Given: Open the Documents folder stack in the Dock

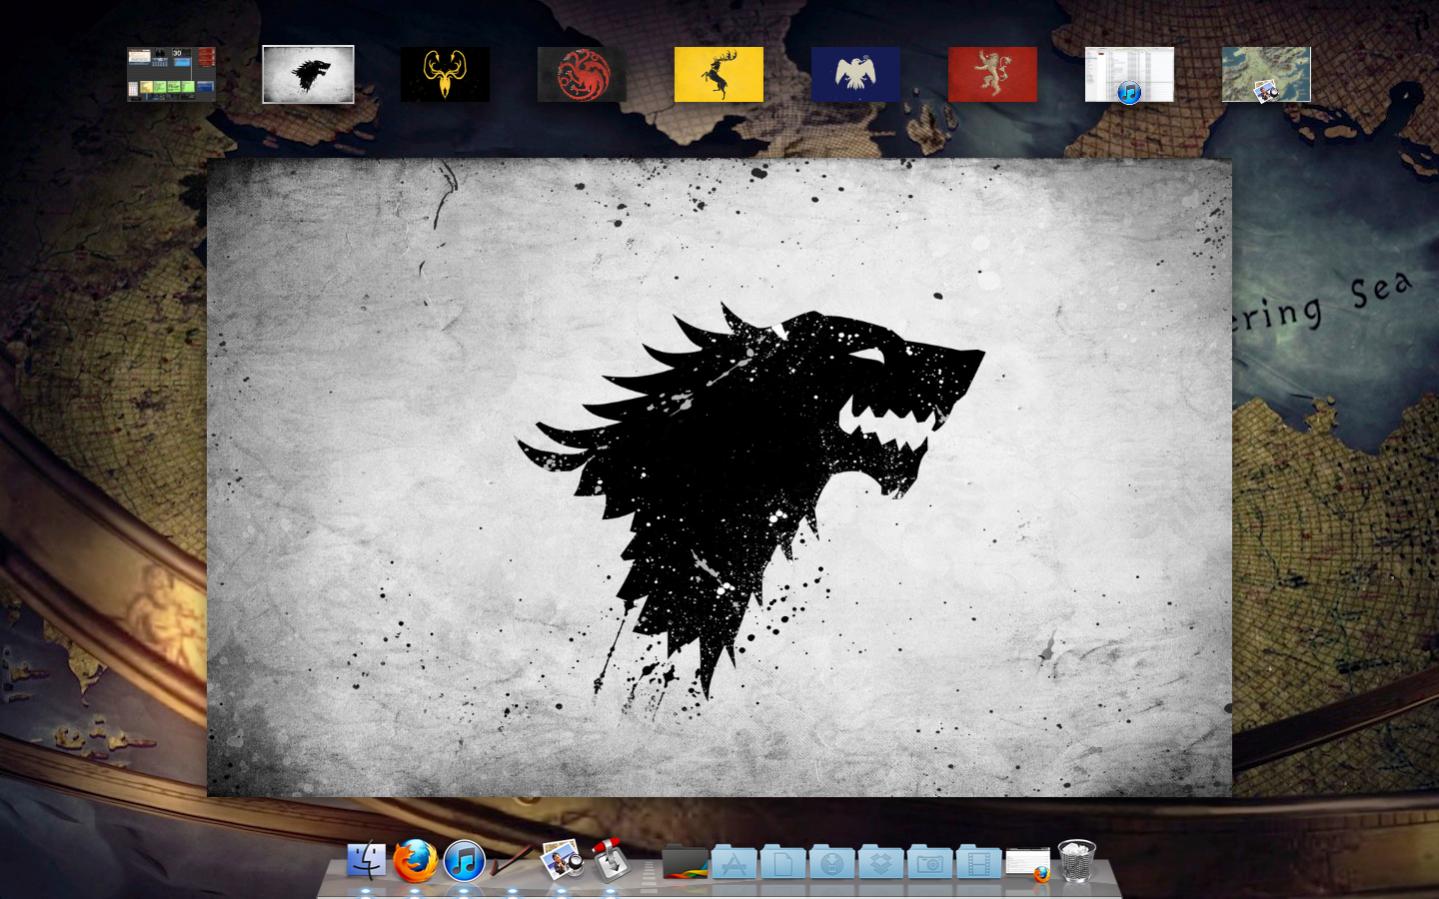Looking at the screenshot, I should click(783, 862).
